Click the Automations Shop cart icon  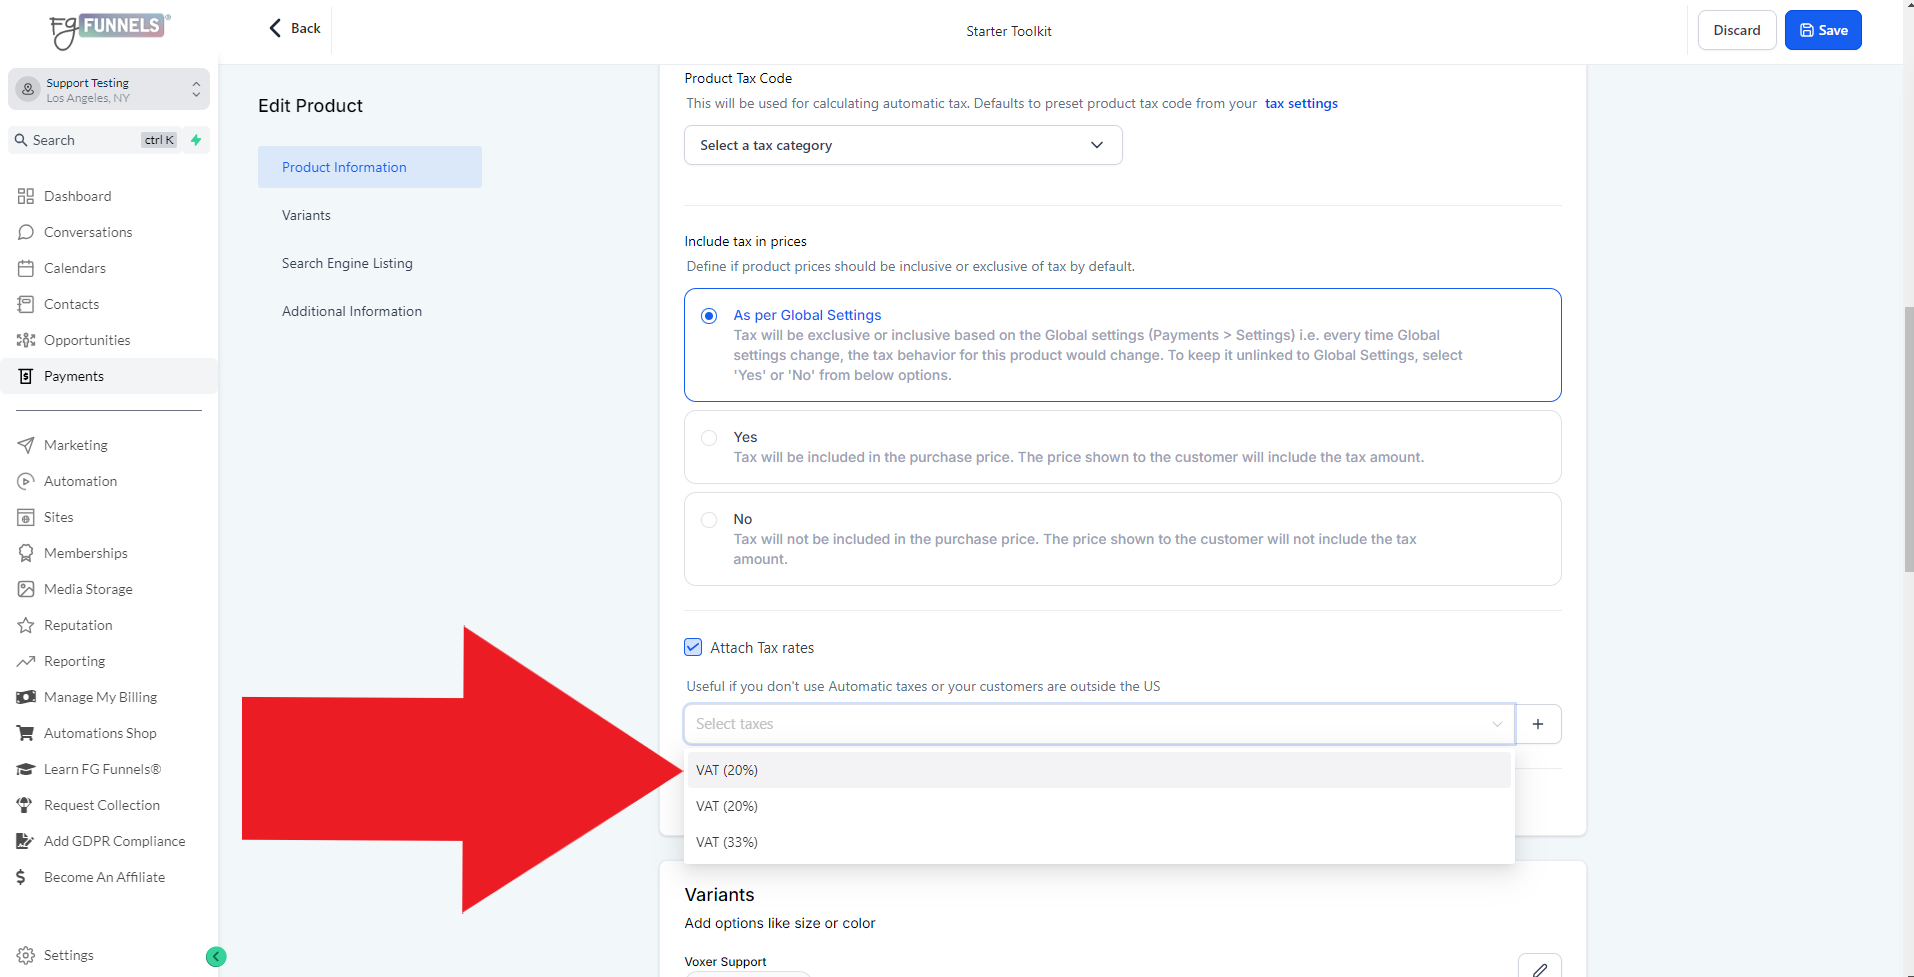pos(26,733)
